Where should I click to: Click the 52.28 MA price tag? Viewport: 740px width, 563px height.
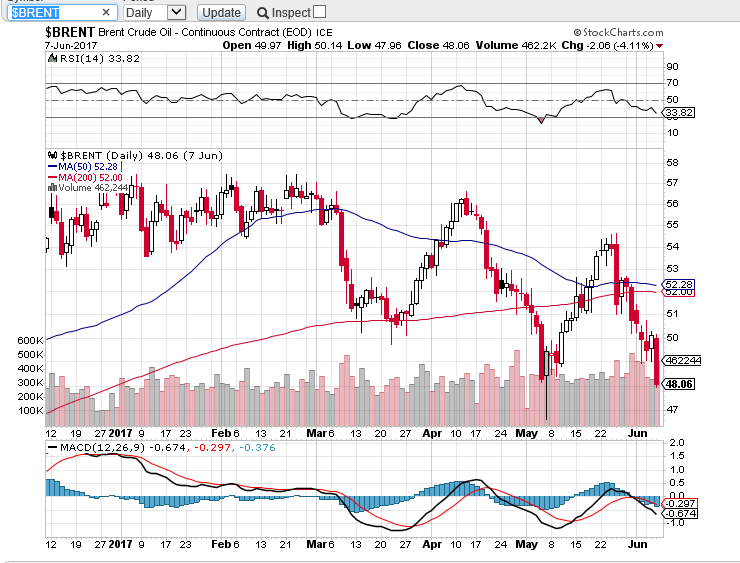pos(678,285)
